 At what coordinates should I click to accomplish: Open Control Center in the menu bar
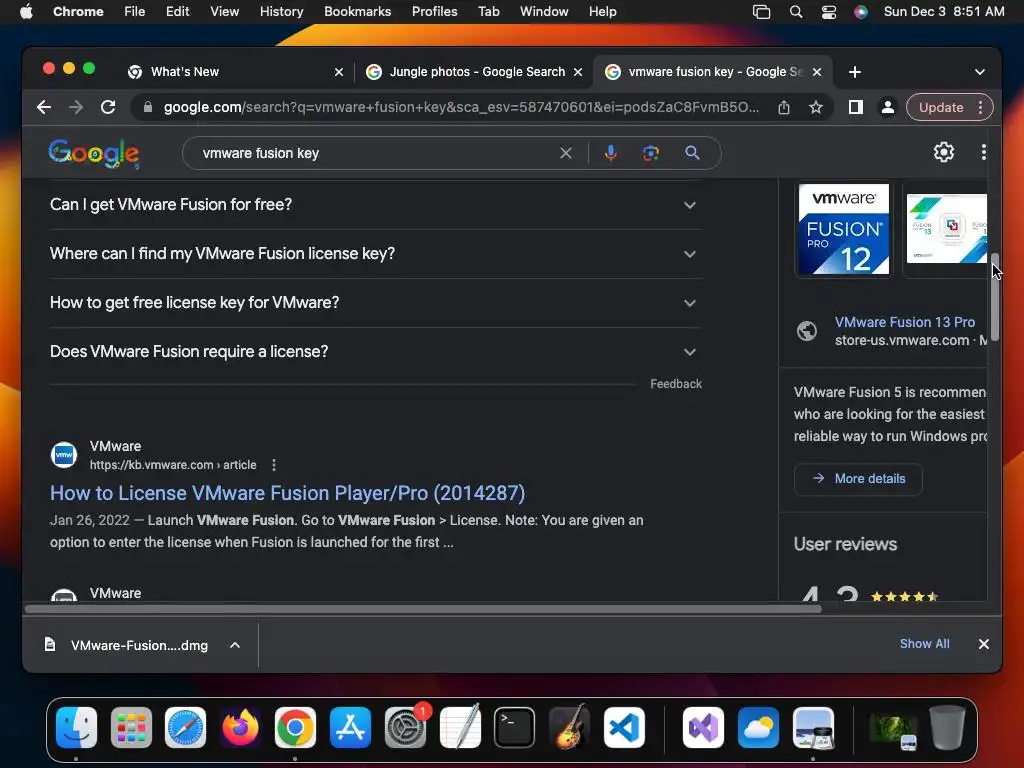click(829, 12)
